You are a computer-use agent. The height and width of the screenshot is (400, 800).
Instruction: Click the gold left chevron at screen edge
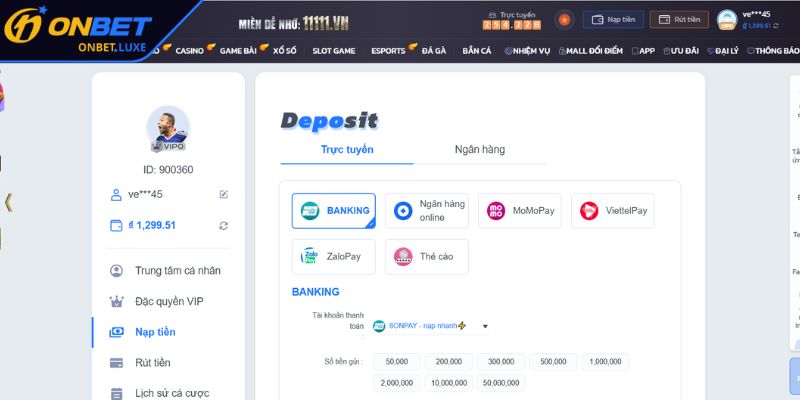click(x=8, y=203)
